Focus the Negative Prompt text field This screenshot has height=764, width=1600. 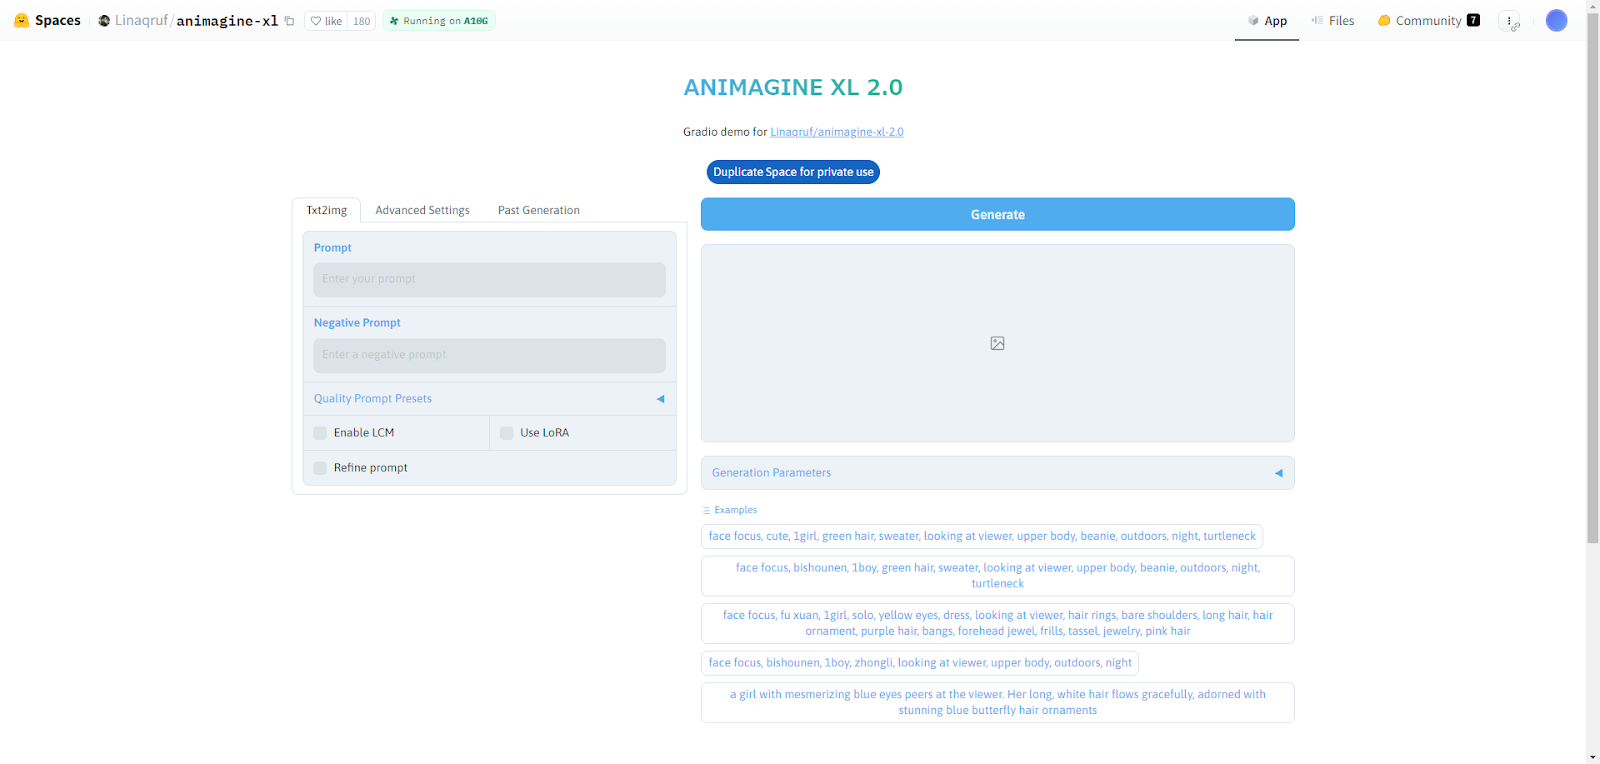pyautogui.click(x=489, y=356)
